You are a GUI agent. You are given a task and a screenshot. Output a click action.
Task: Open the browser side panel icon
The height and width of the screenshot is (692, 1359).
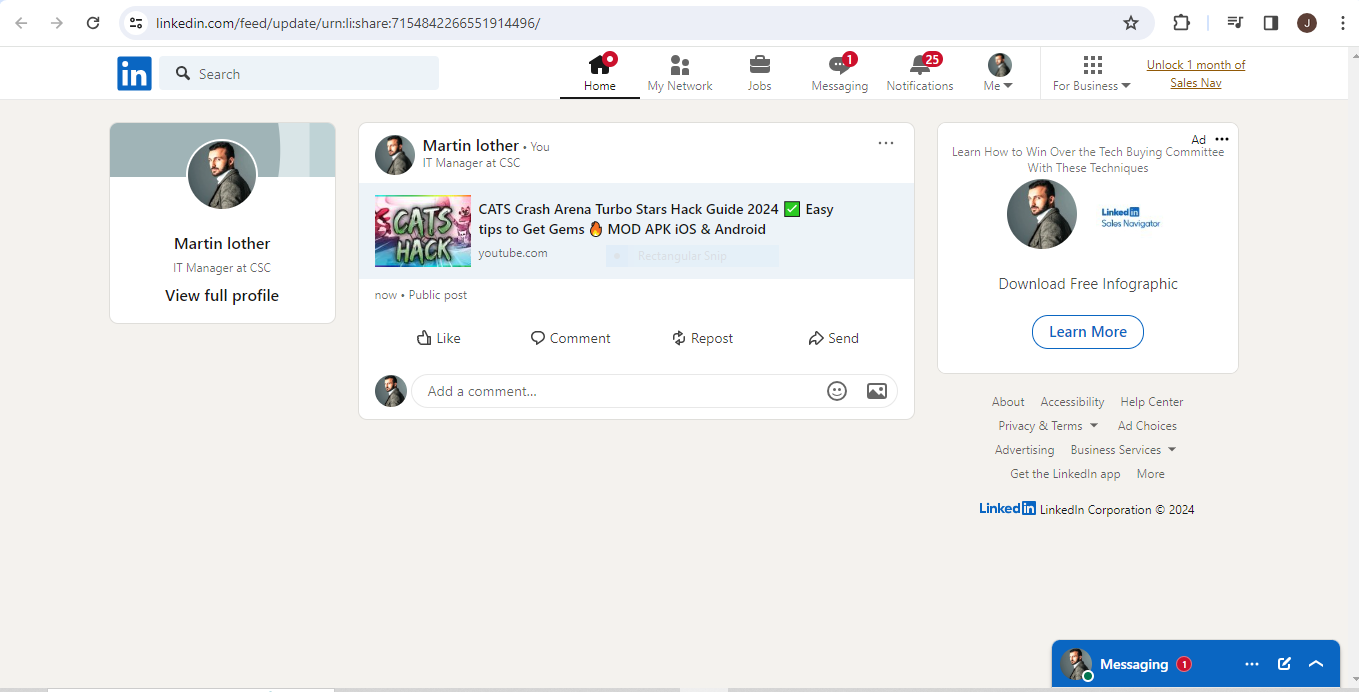[1271, 22]
